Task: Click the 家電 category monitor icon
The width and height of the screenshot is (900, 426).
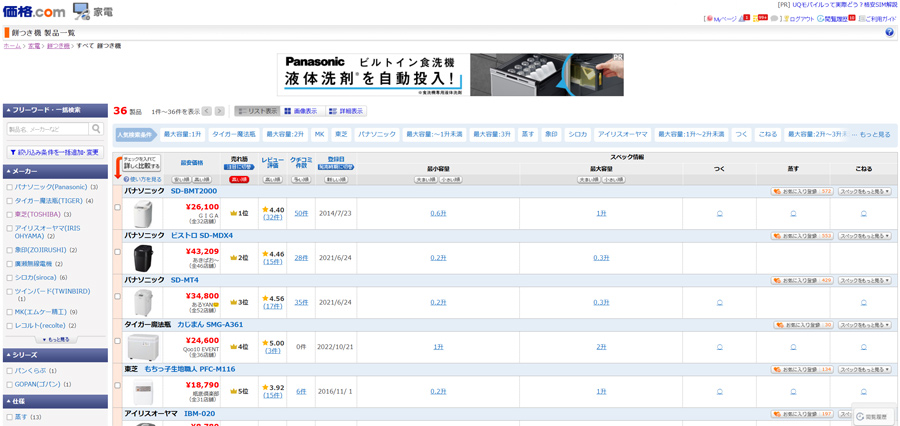Action: coord(82,11)
